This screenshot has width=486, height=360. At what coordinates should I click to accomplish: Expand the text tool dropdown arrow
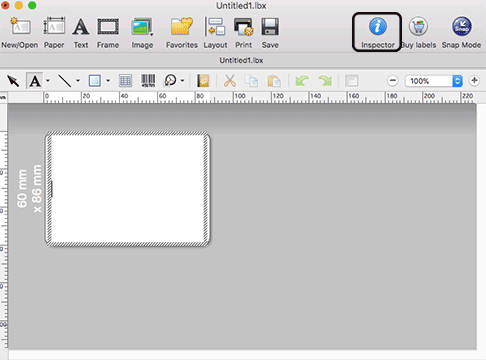tap(48, 81)
